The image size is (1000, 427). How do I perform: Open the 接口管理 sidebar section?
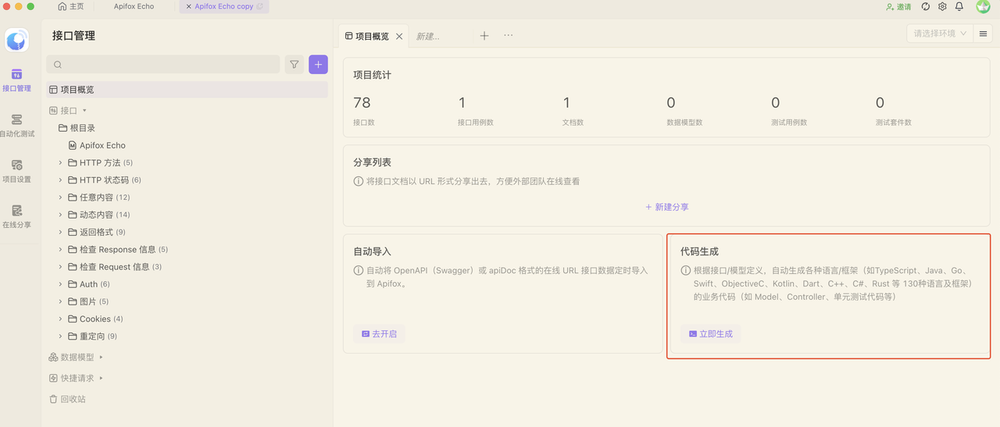(x=17, y=81)
